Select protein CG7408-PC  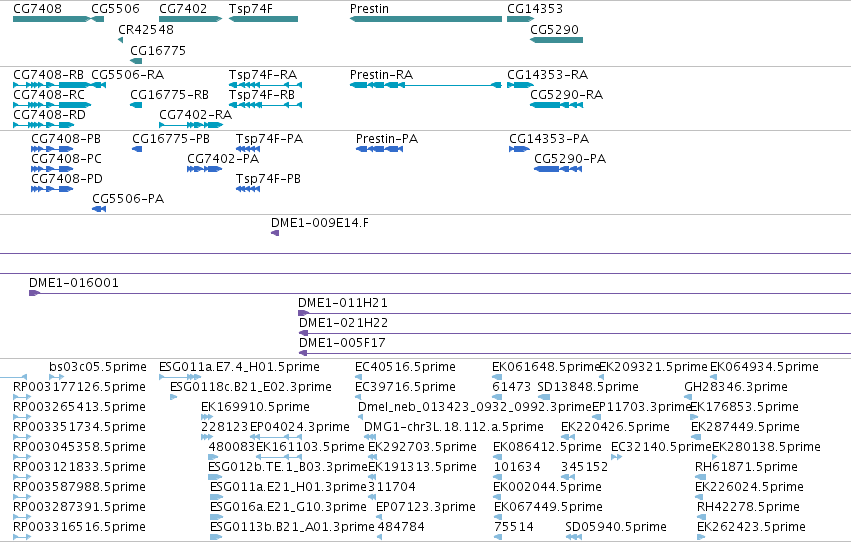click(x=52, y=169)
